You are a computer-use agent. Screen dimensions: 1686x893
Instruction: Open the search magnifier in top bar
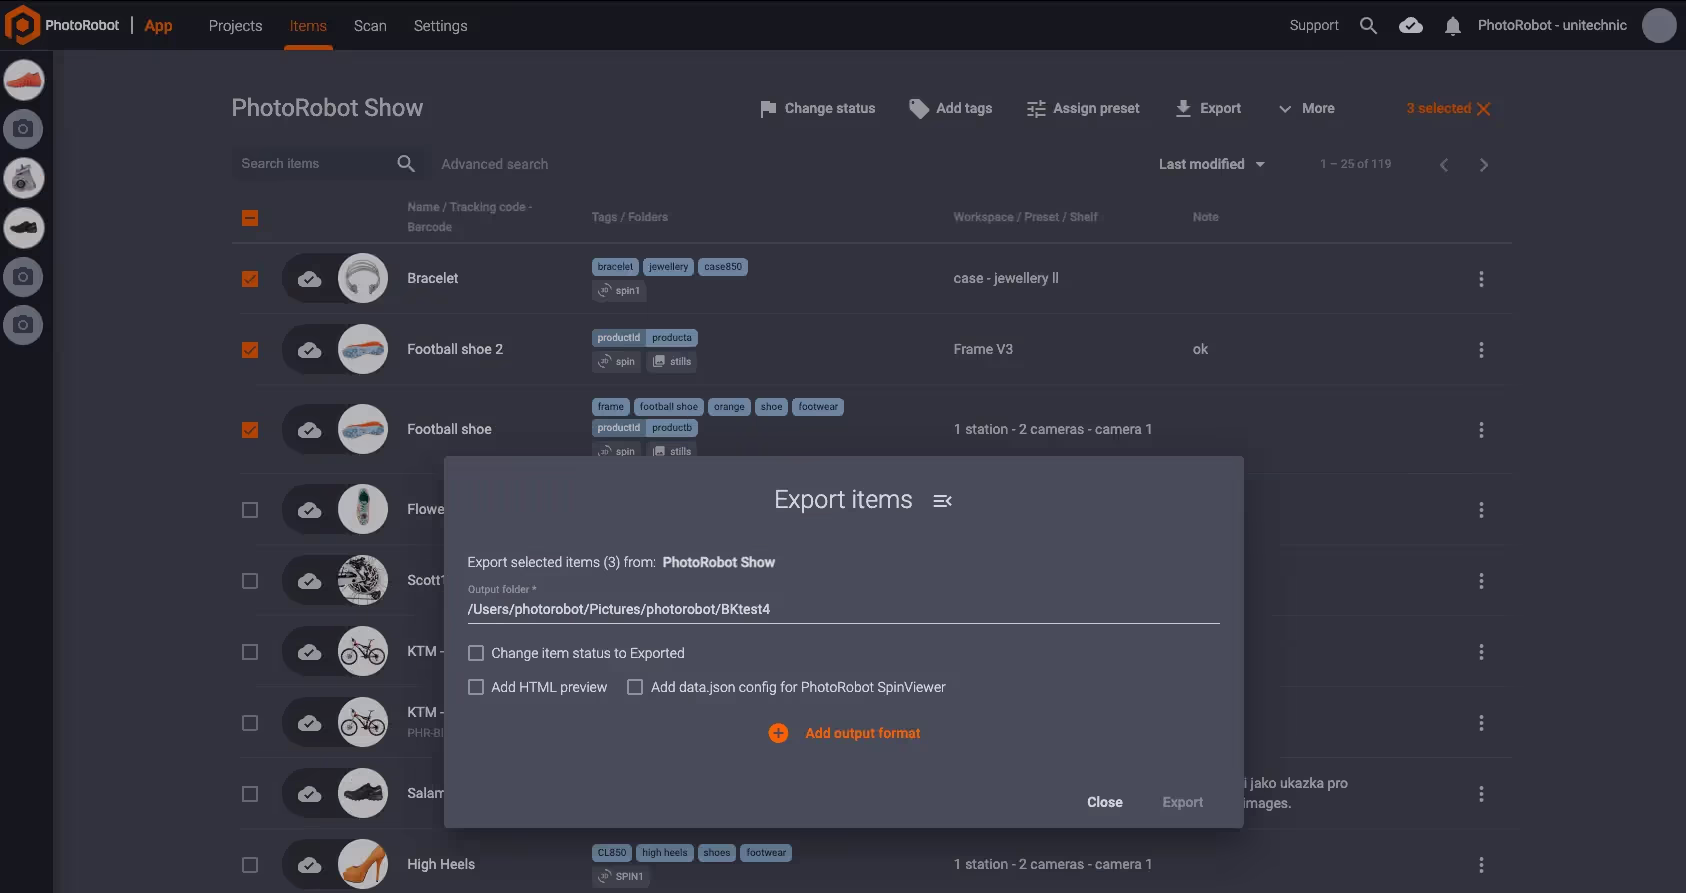(1368, 26)
